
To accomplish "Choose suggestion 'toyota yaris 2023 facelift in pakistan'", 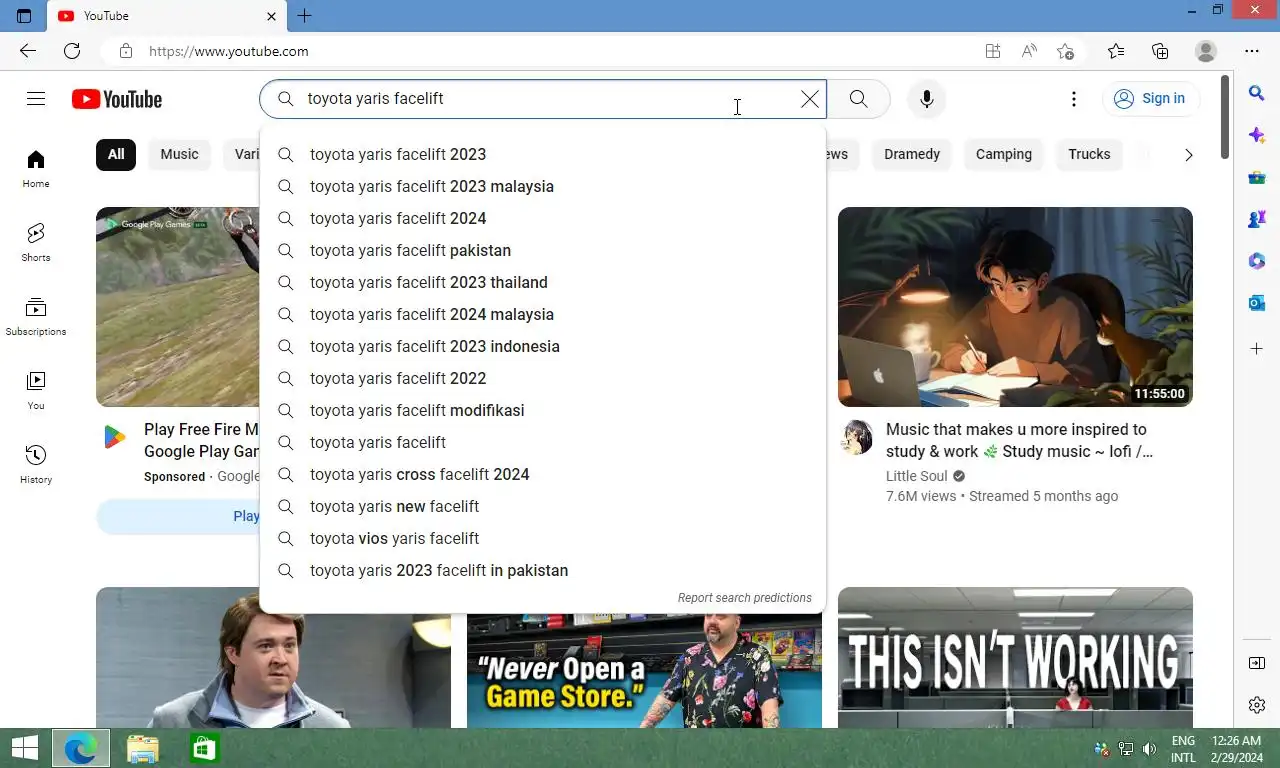I will [x=543, y=570].
